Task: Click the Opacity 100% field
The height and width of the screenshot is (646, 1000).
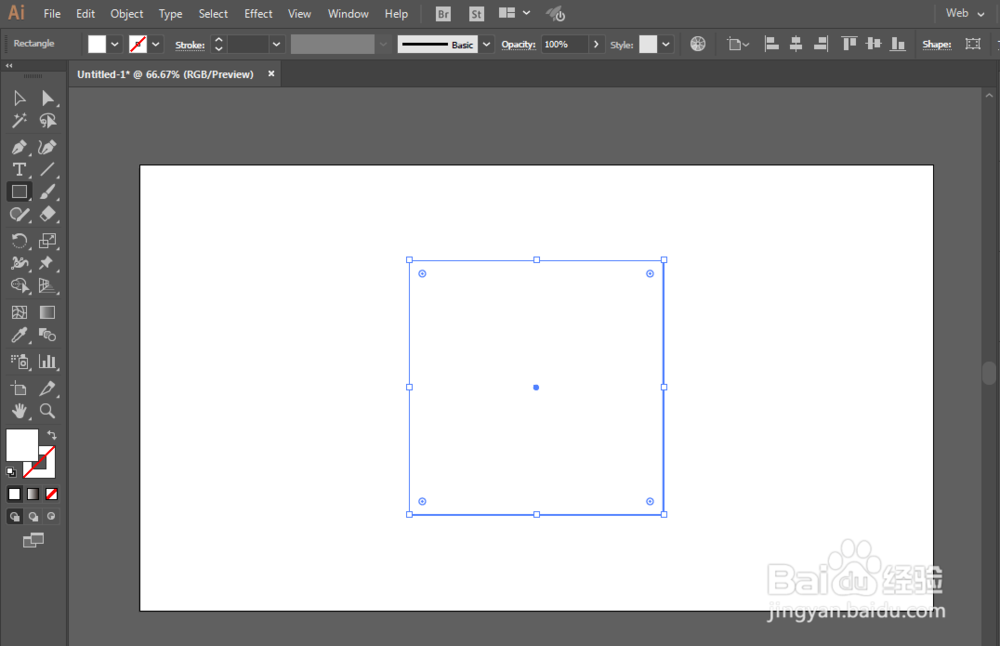Action: point(564,45)
